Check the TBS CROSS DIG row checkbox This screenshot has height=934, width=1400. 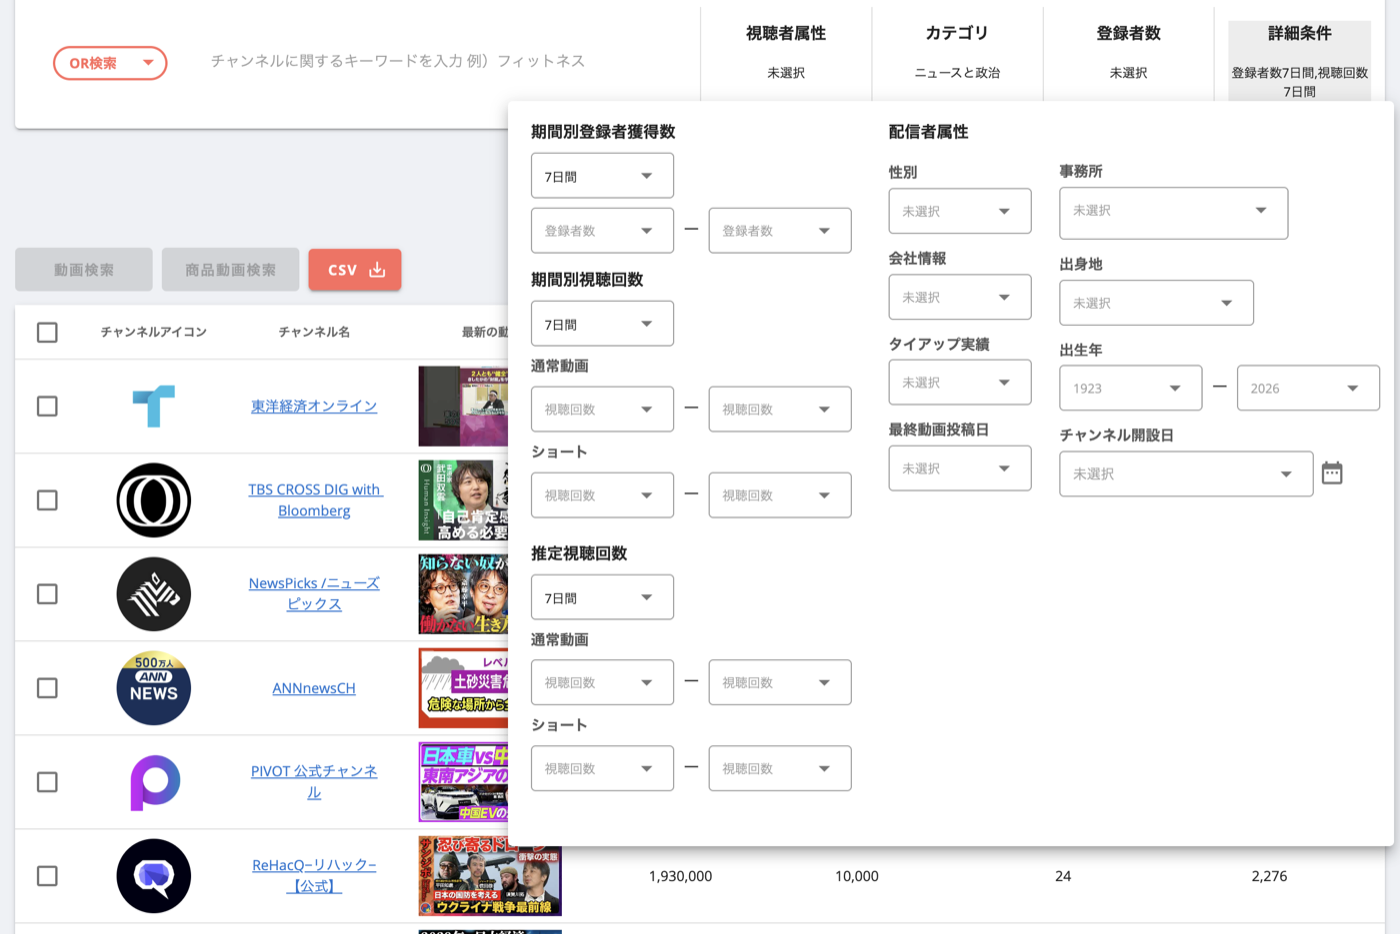(47, 500)
